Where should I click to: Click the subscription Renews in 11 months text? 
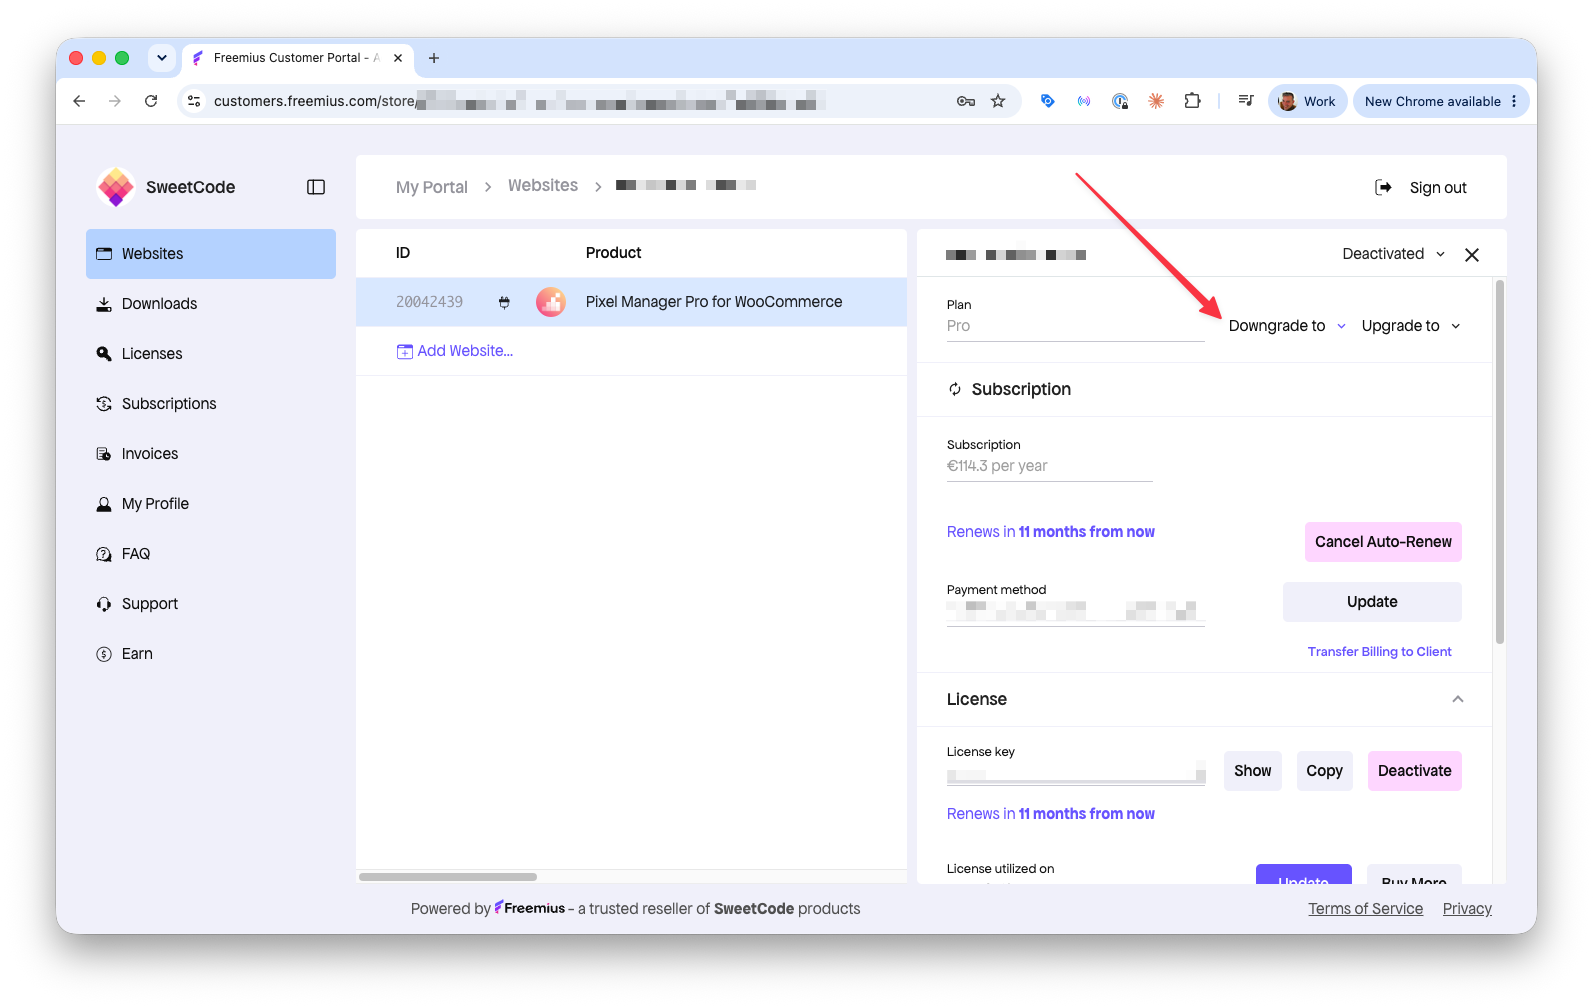click(1050, 532)
